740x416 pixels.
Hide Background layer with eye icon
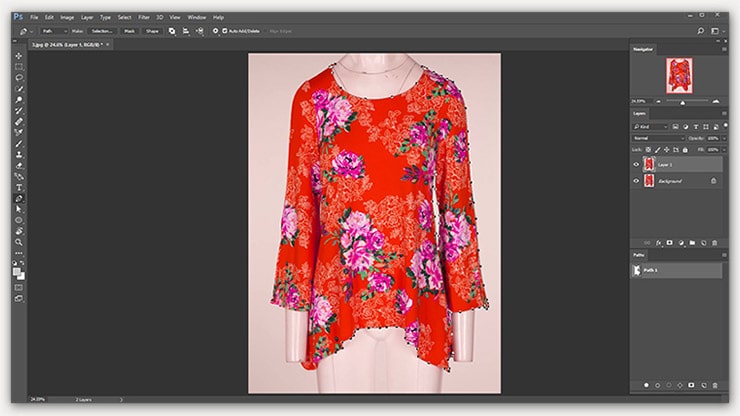[636, 181]
